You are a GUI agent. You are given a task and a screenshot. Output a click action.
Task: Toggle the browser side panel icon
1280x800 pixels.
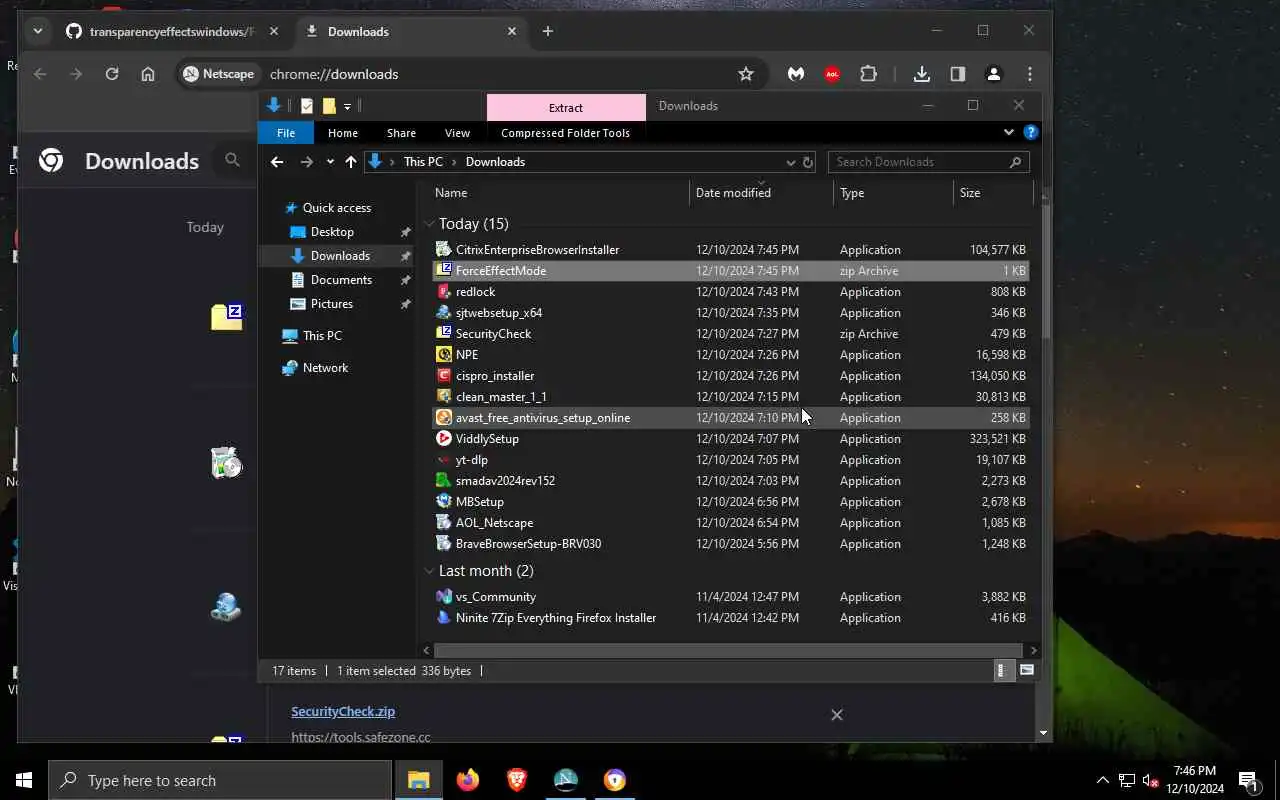click(958, 74)
